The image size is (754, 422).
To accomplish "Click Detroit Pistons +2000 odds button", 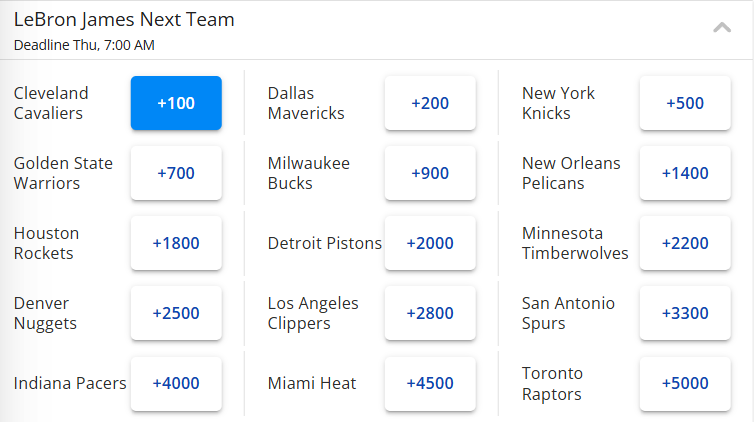I will coord(430,243).
